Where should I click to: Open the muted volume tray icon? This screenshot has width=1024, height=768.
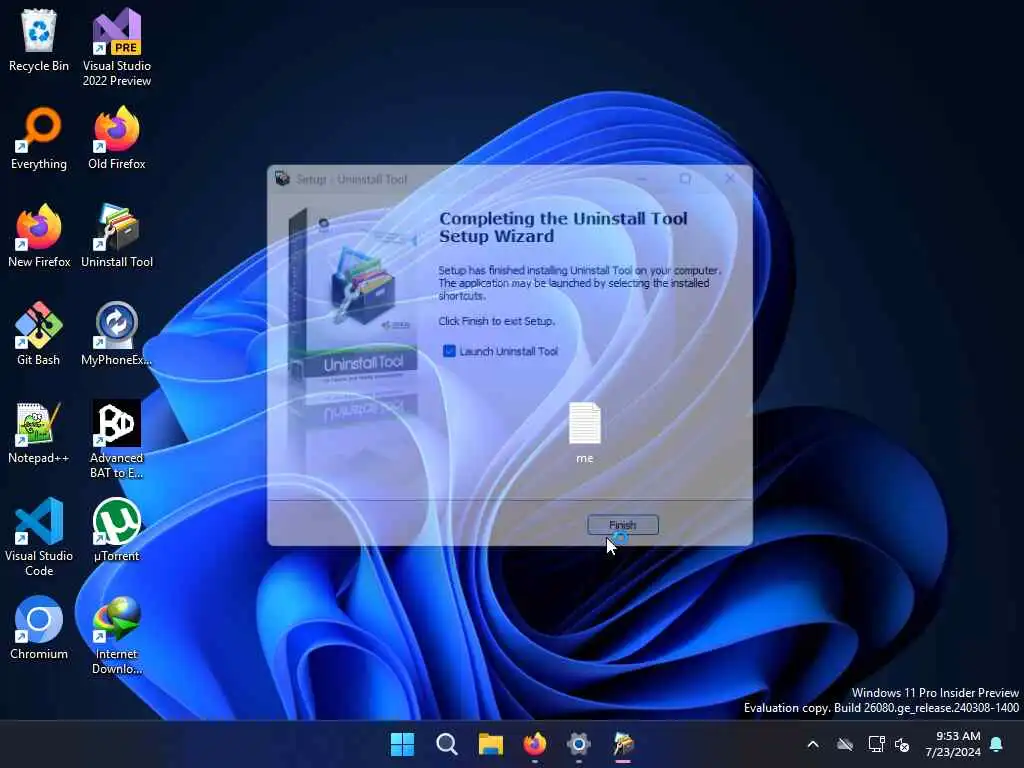point(903,744)
